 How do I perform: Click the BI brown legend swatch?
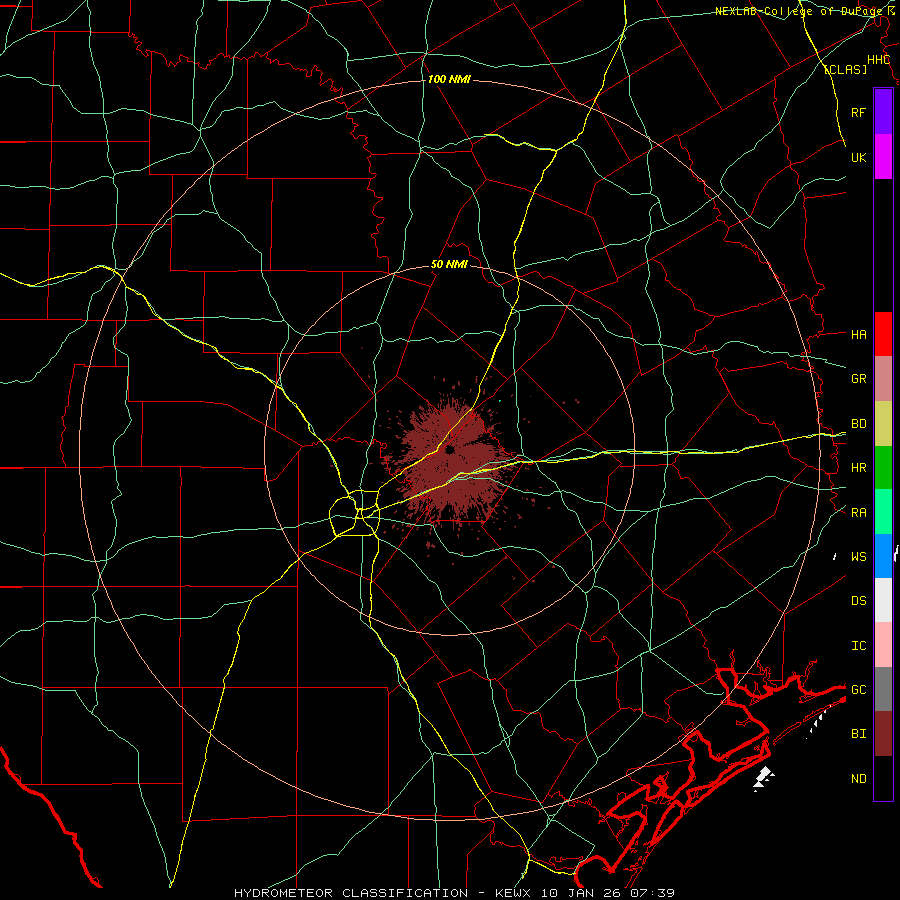pyautogui.click(x=883, y=734)
